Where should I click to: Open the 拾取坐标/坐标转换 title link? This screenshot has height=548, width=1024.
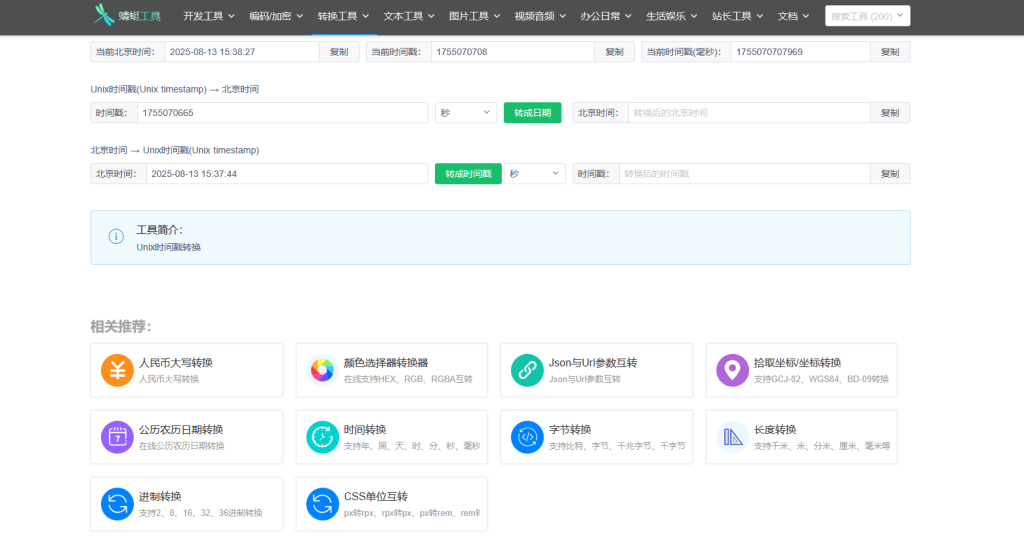coord(797,363)
